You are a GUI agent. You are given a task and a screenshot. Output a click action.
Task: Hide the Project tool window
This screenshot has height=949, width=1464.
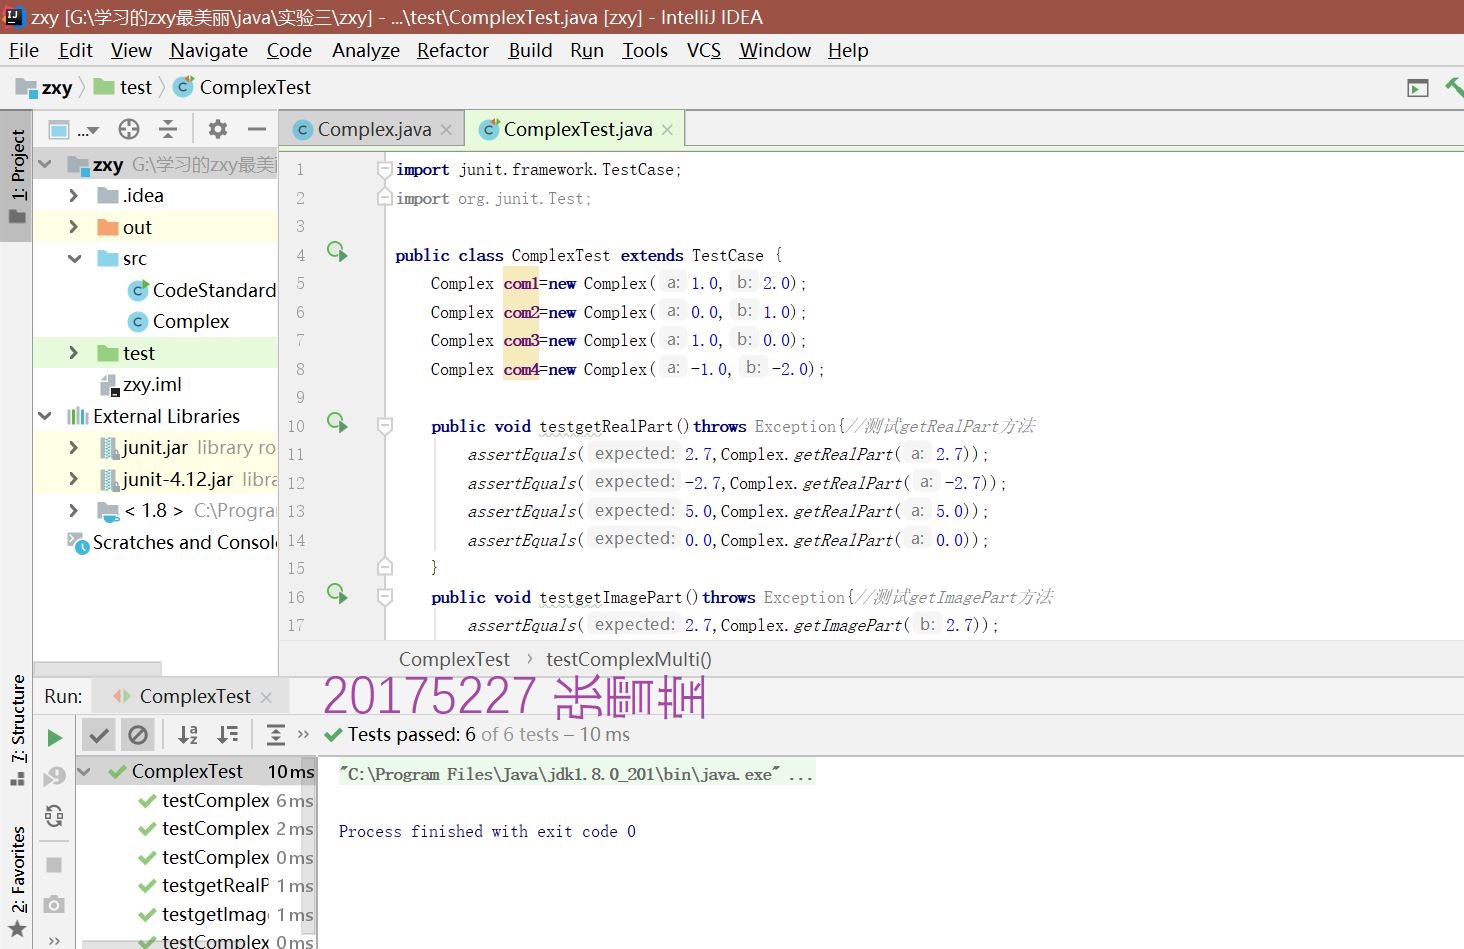coord(257,129)
